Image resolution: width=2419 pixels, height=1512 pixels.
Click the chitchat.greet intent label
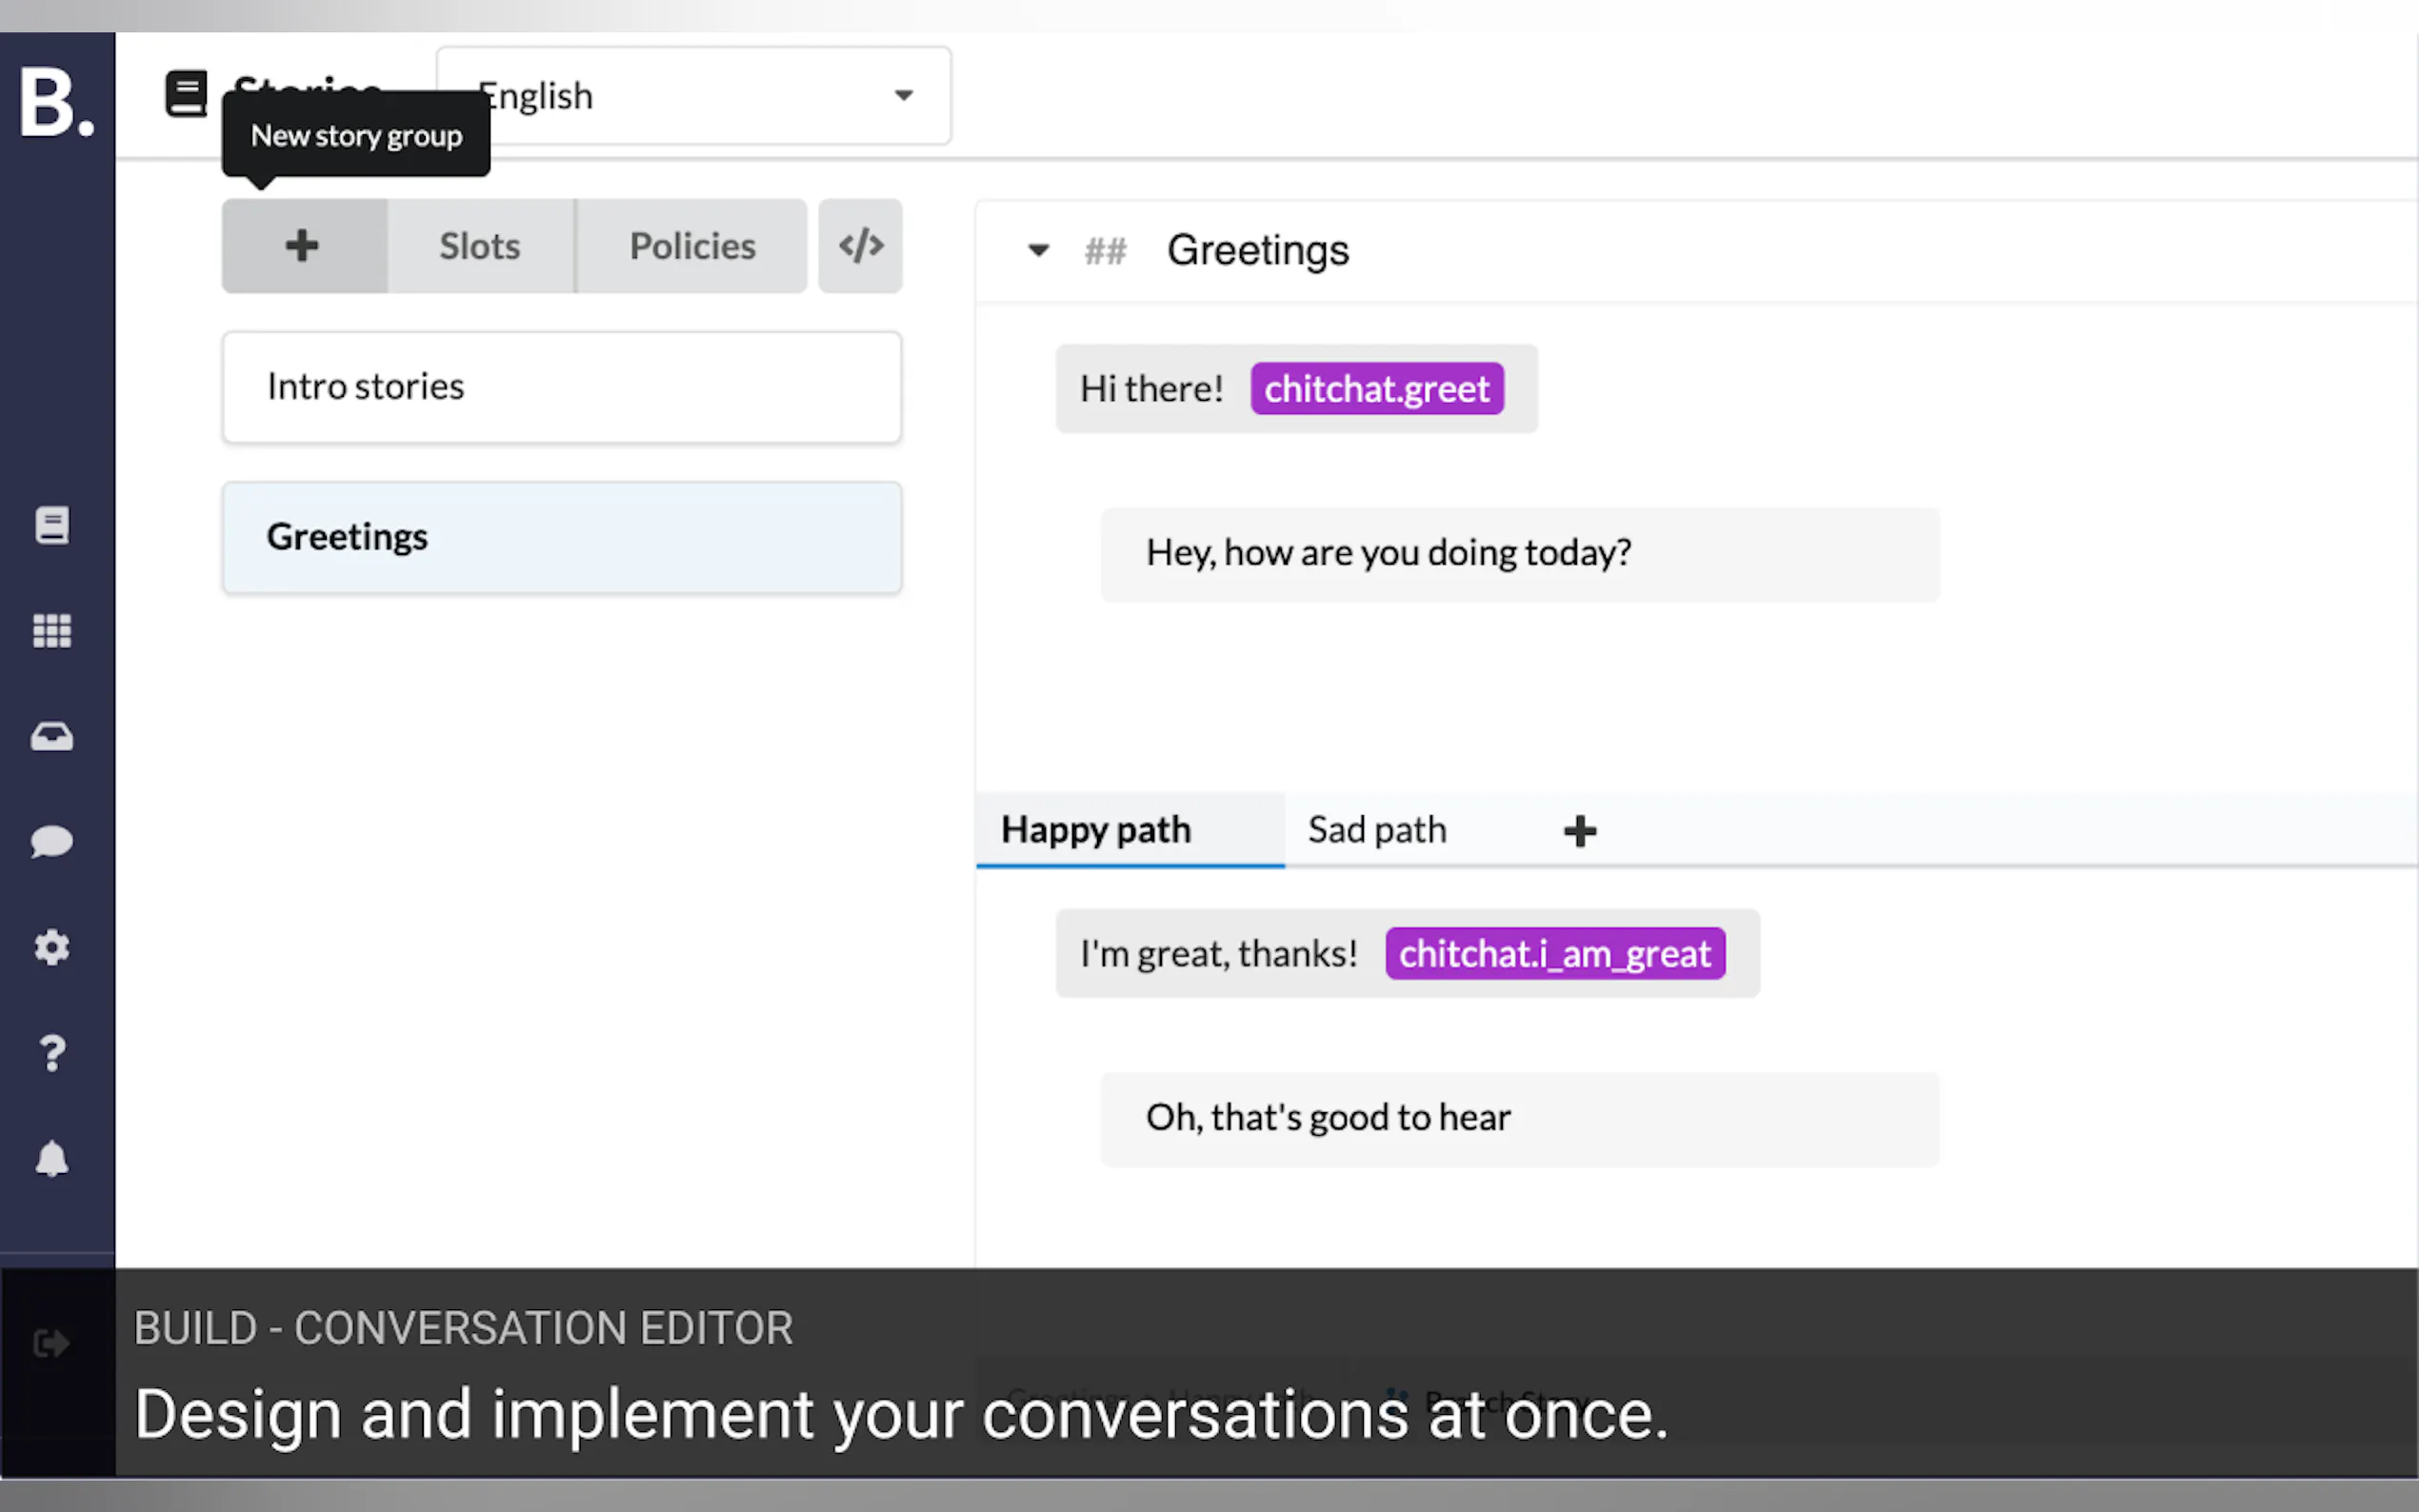click(x=1376, y=389)
